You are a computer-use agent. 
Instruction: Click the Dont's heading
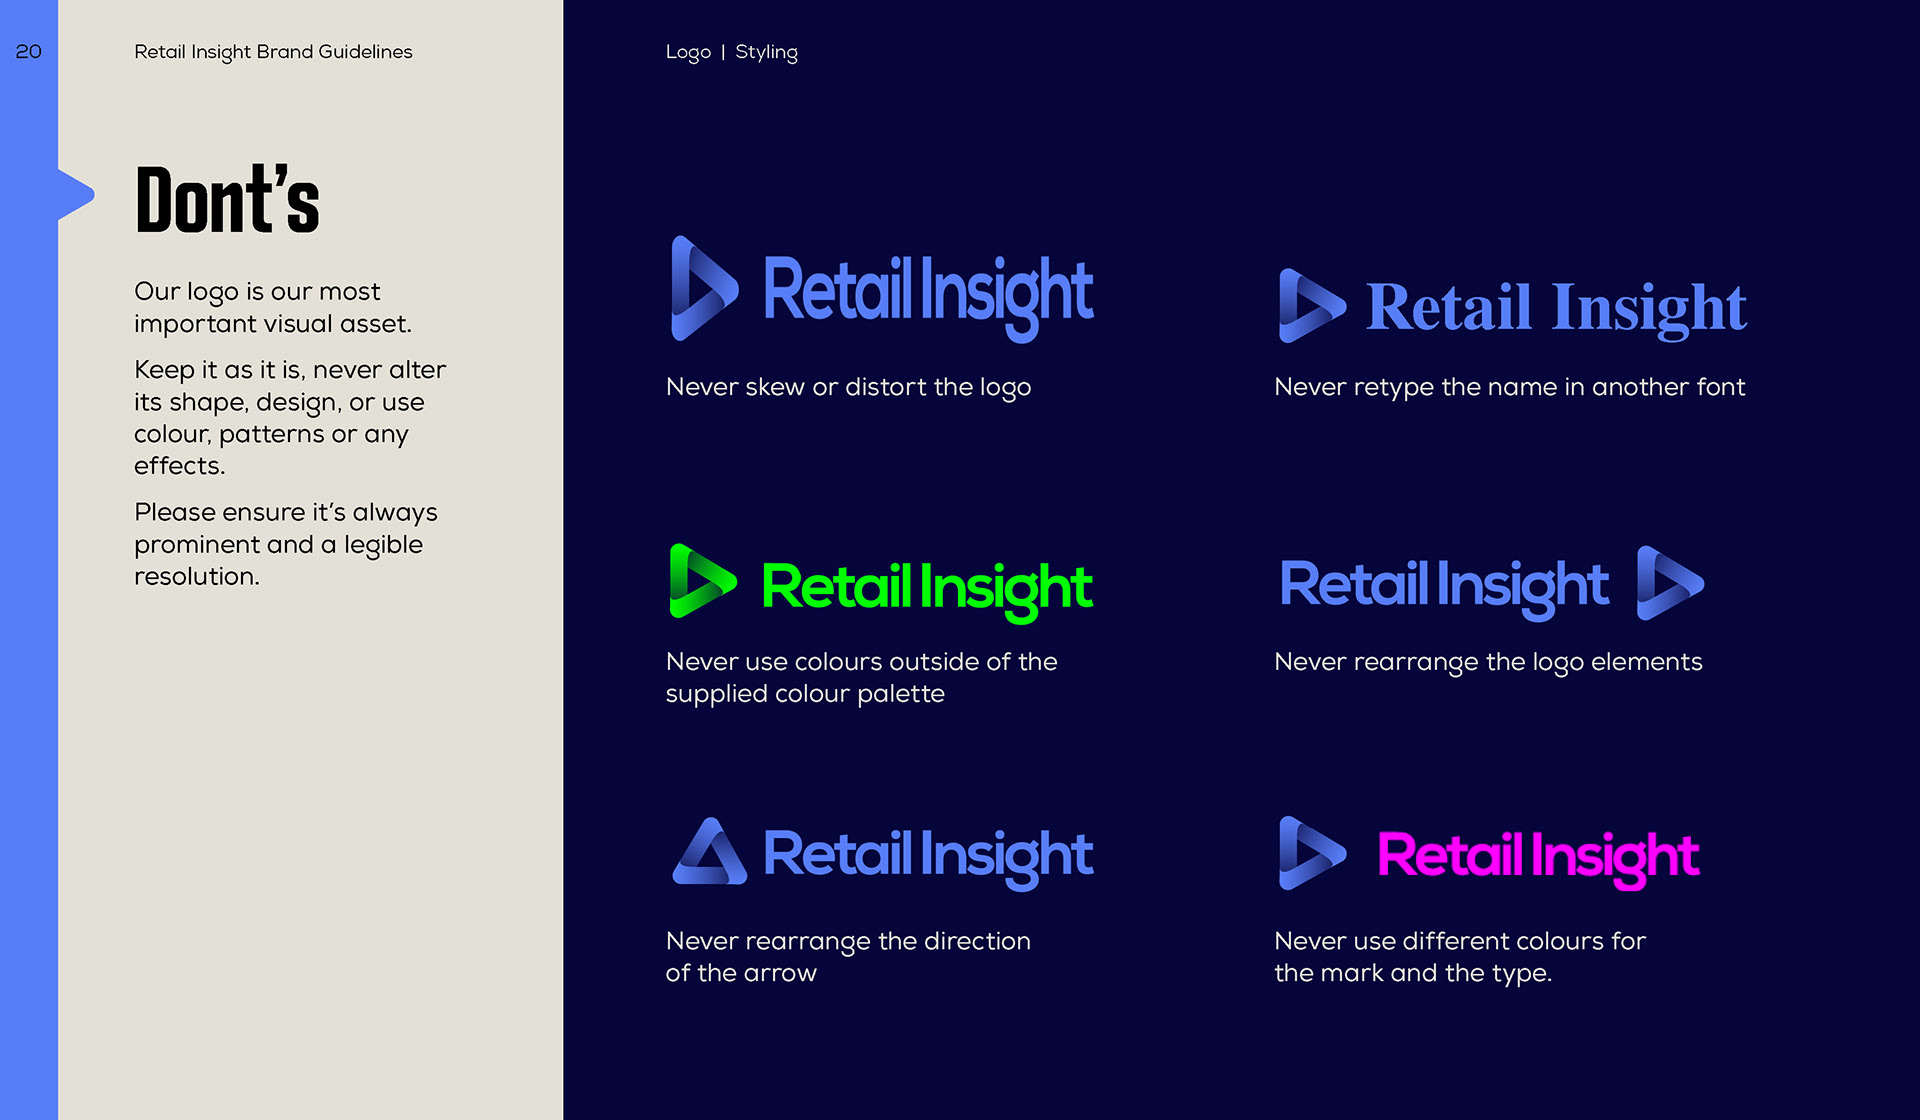point(227,200)
